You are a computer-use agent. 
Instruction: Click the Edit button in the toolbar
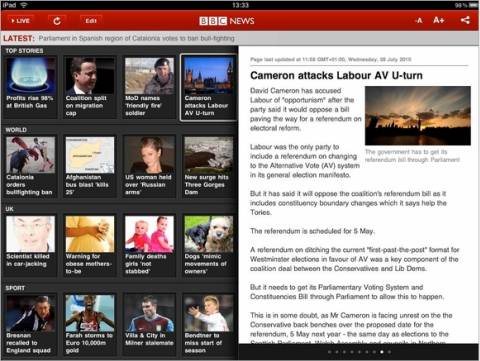click(x=91, y=21)
